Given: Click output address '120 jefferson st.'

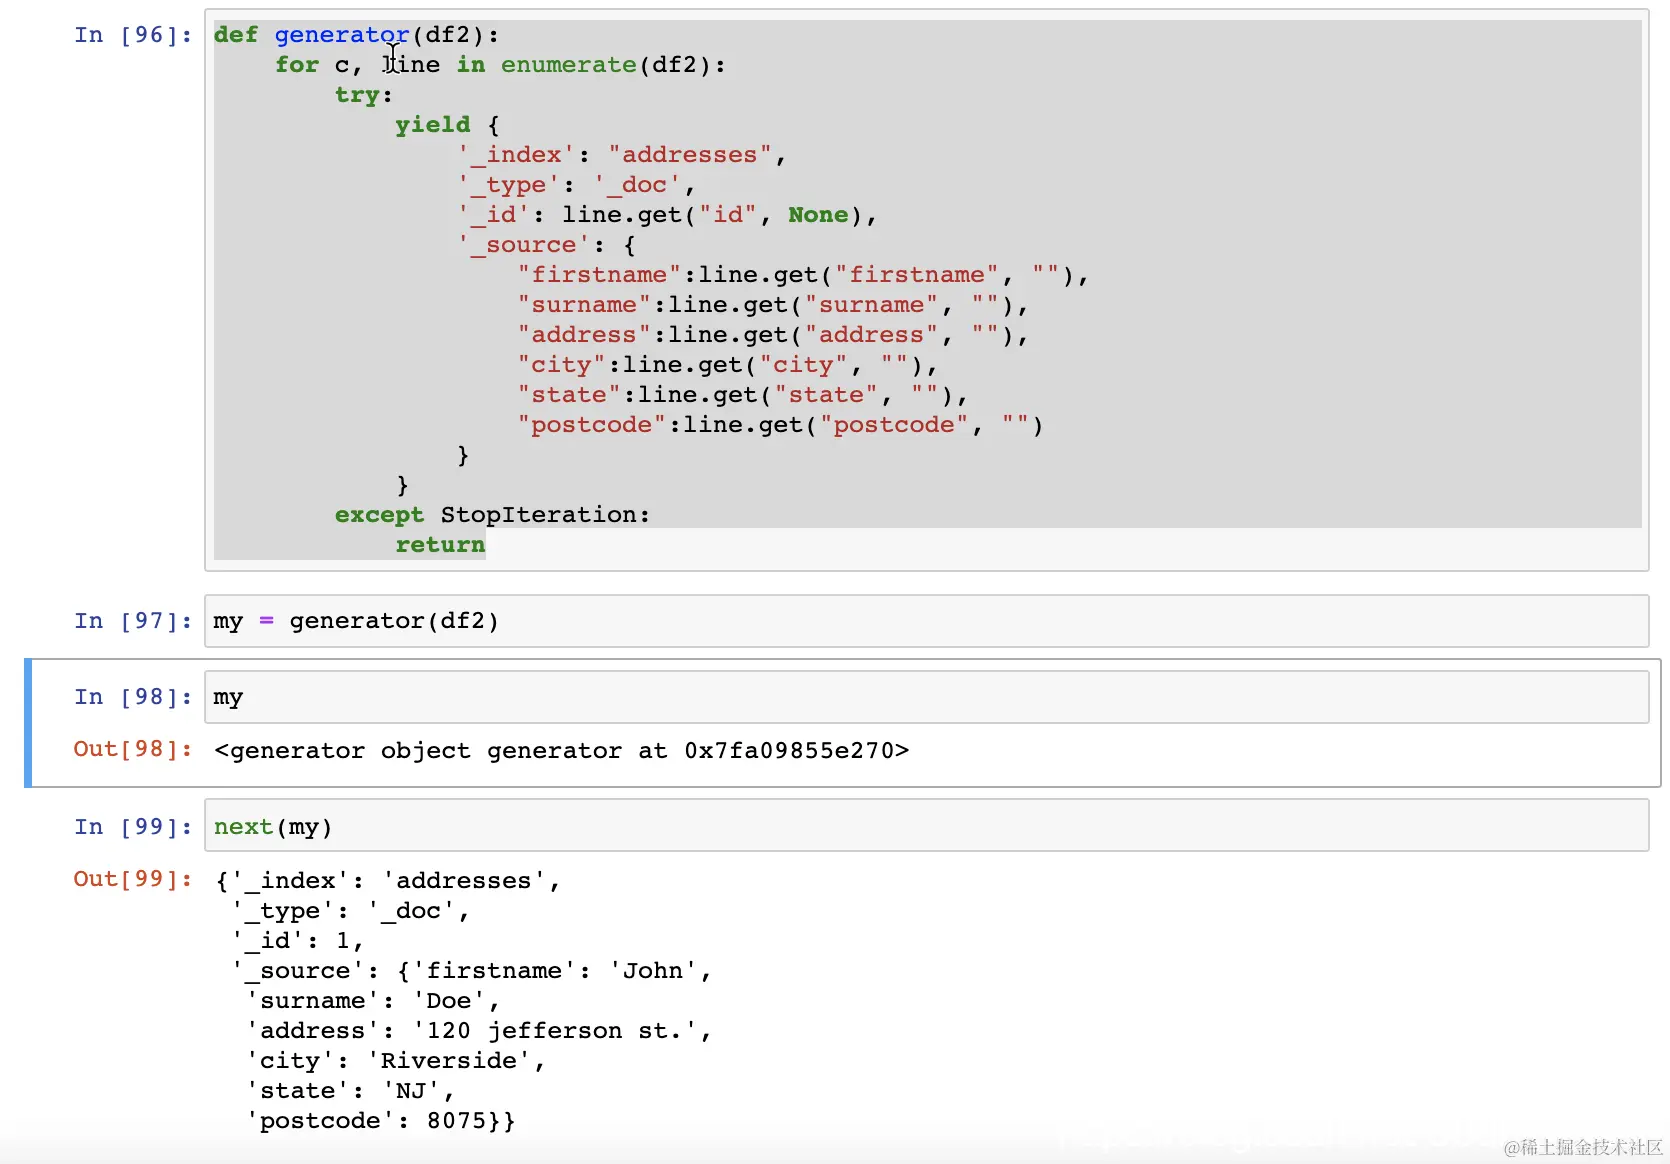Looking at the screenshot, I should point(555,1031).
